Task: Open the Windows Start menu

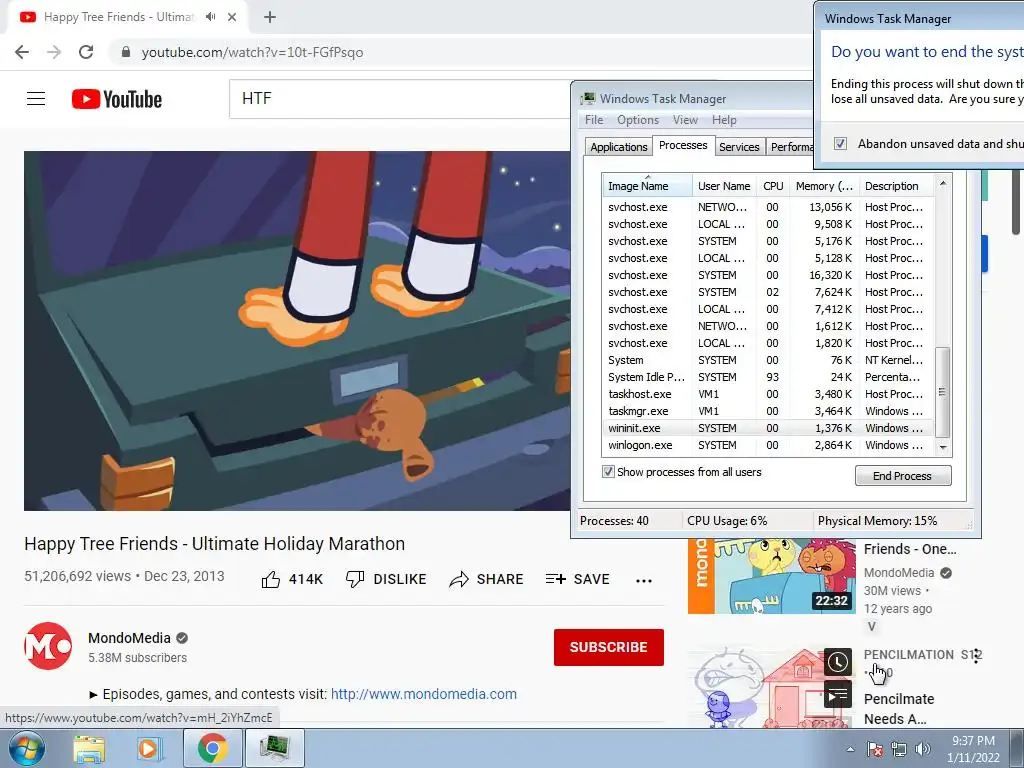Action: point(27,748)
